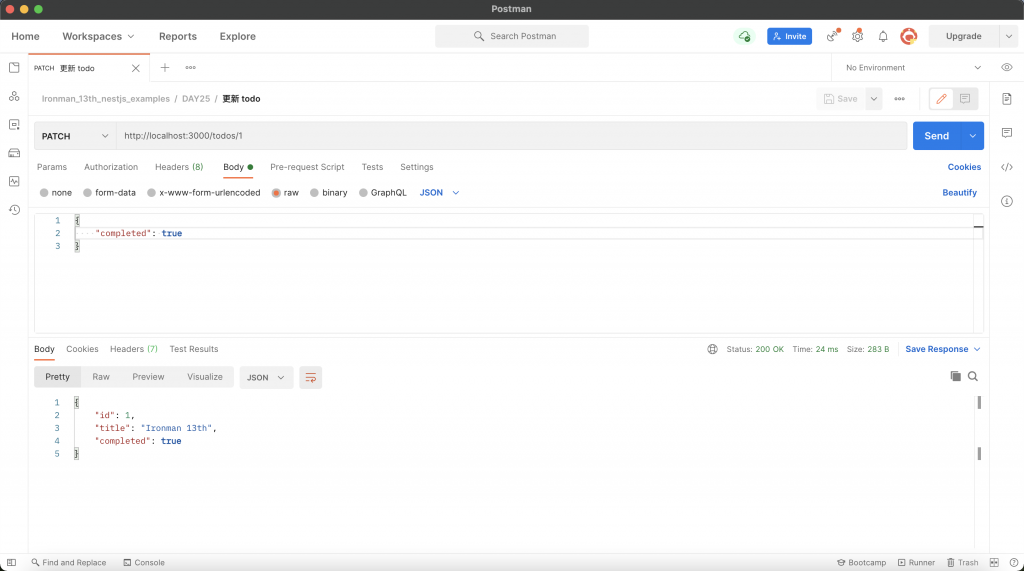Open the help icon in status bar
The height and width of the screenshot is (571, 1024).
1014,563
